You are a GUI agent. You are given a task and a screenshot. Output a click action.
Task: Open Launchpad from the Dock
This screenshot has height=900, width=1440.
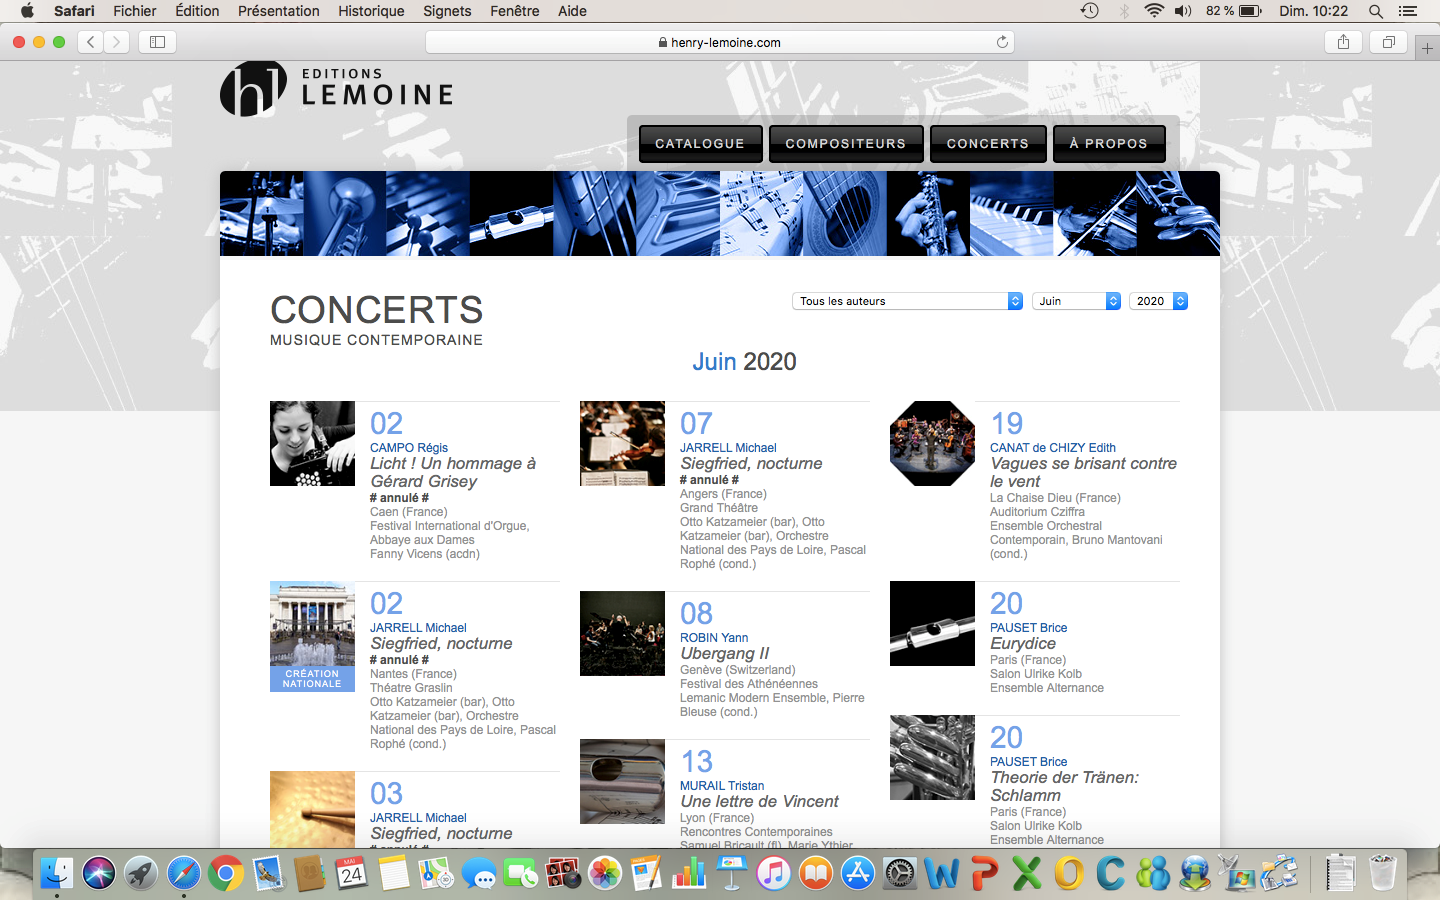click(x=141, y=874)
